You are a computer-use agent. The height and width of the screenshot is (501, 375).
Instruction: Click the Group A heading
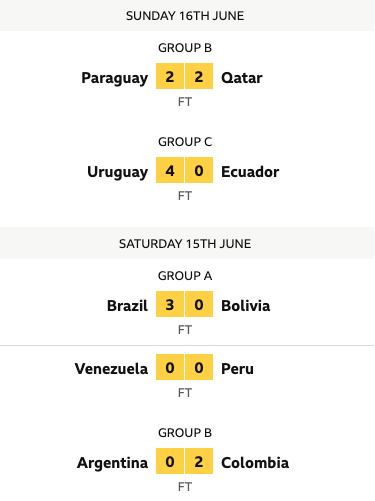pyautogui.click(x=185, y=276)
